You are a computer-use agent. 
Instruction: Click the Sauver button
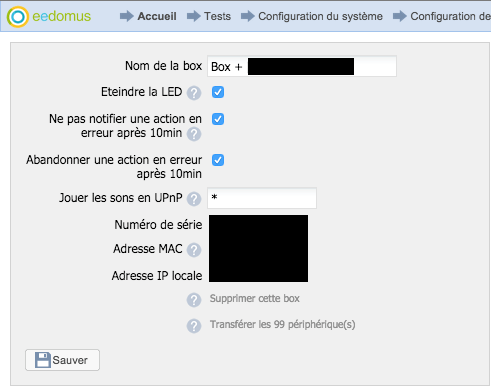pos(62,360)
